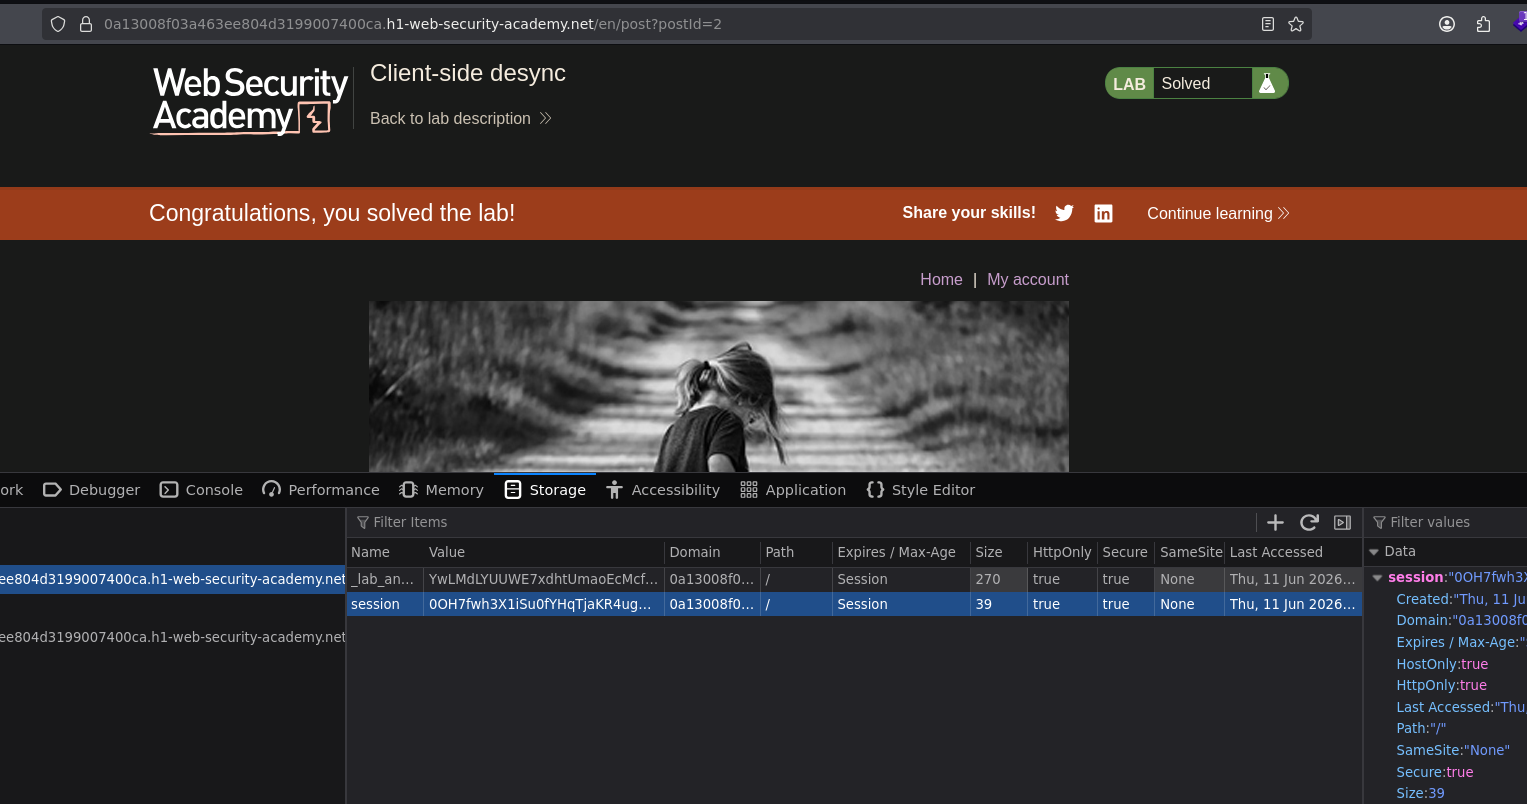Click the Size:39 detail in sidebar

coord(1420,793)
